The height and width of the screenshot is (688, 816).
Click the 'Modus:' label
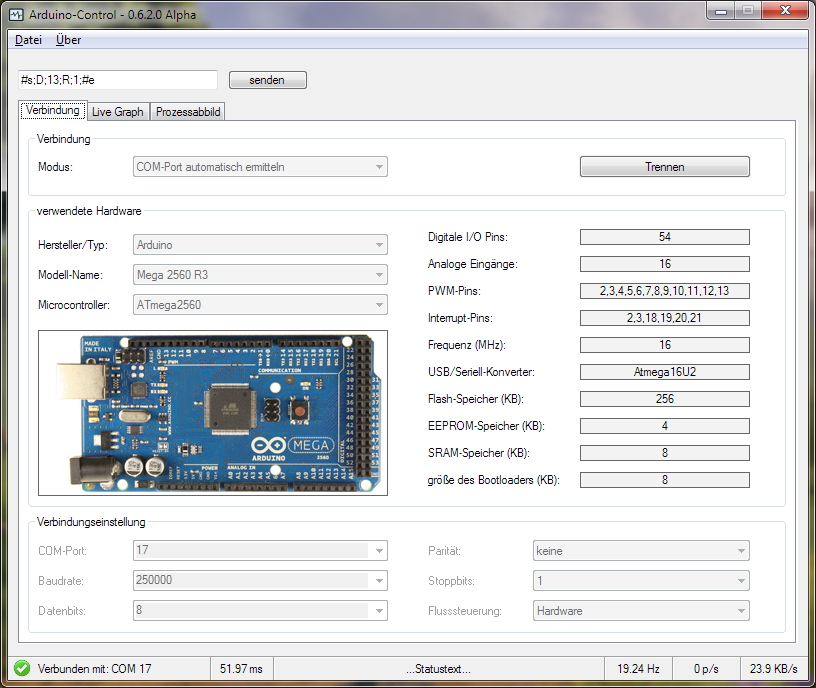pyautogui.click(x=55, y=167)
